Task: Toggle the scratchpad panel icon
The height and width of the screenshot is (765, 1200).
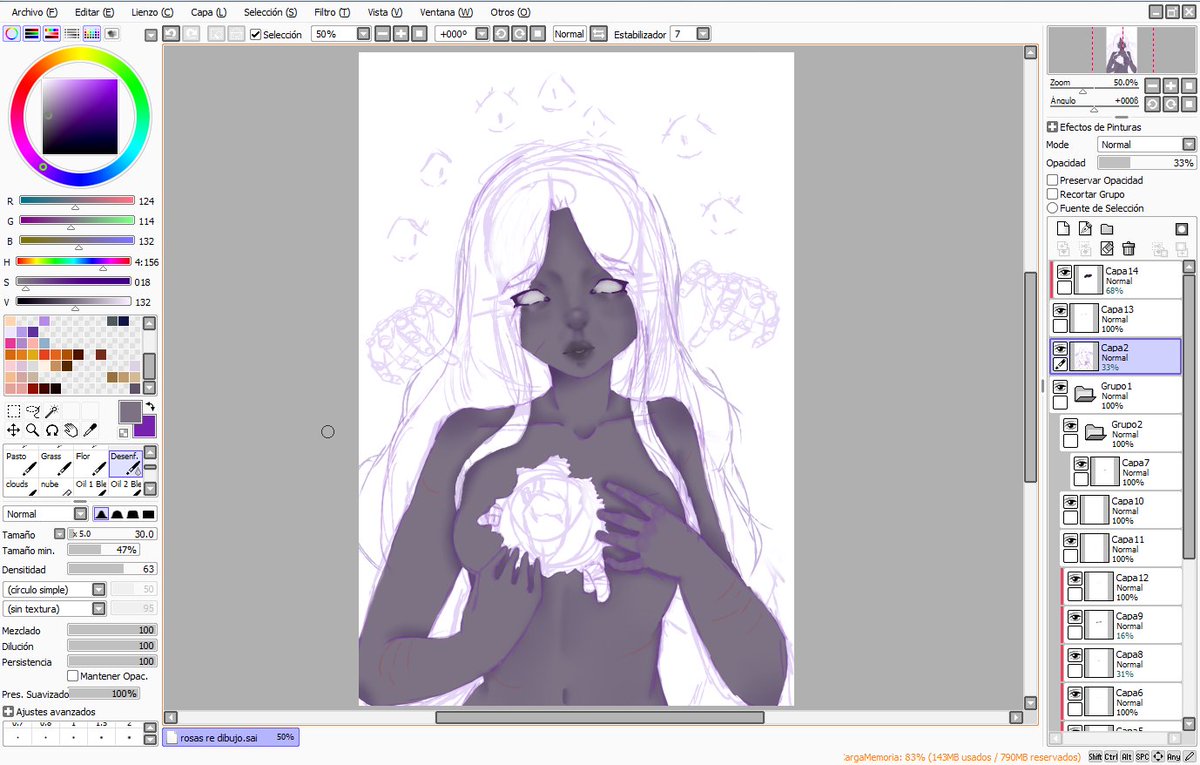Action: [112, 33]
